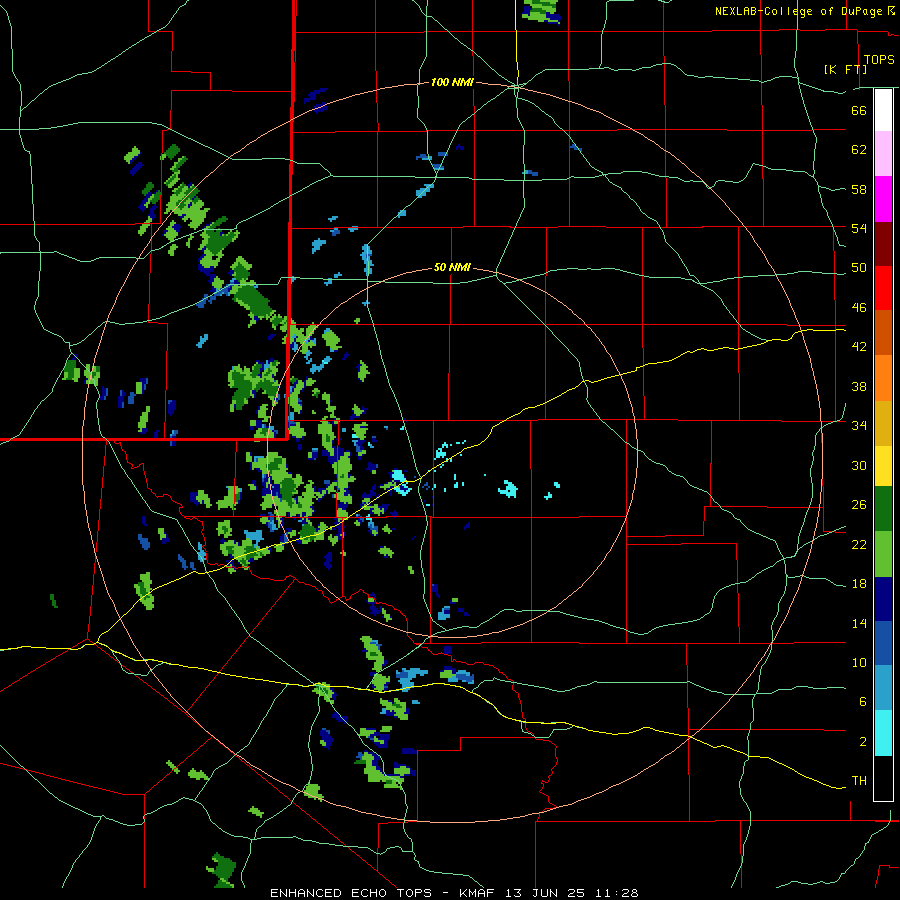Click the legend value '18'
900x900 pixels.
click(x=859, y=584)
